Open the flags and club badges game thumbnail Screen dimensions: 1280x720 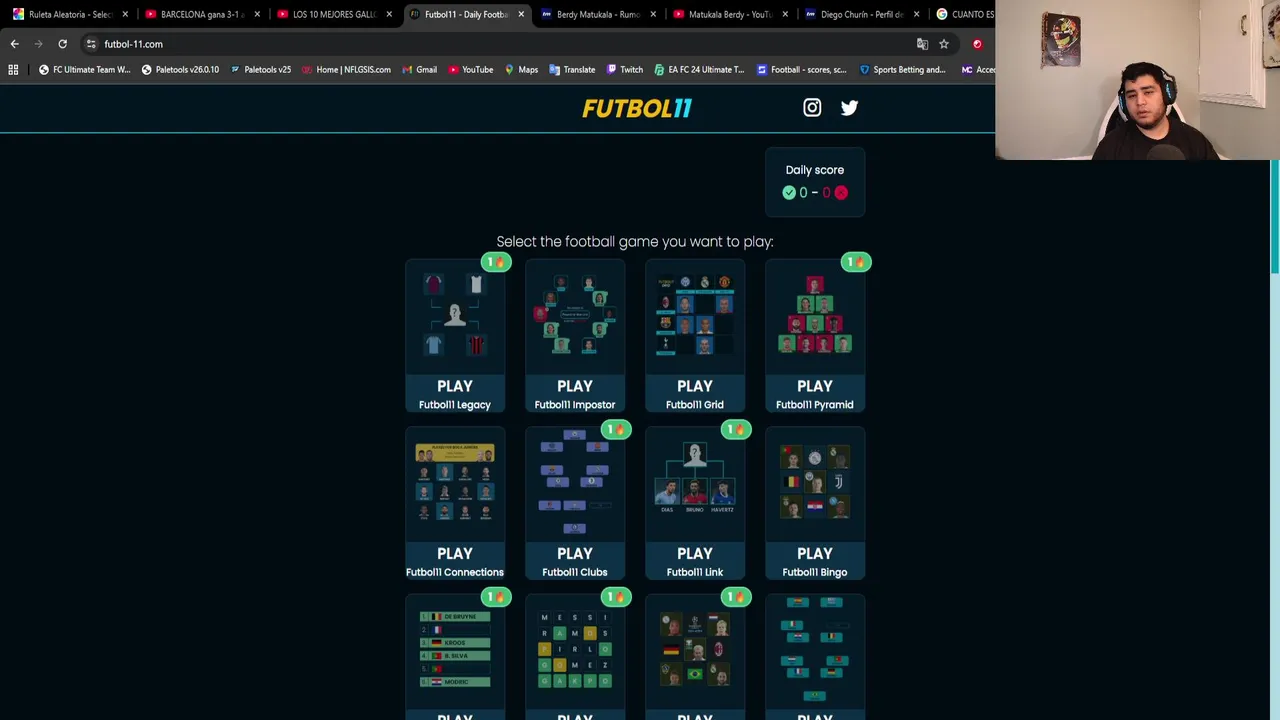pyautogui.click(x=695, y=650)
